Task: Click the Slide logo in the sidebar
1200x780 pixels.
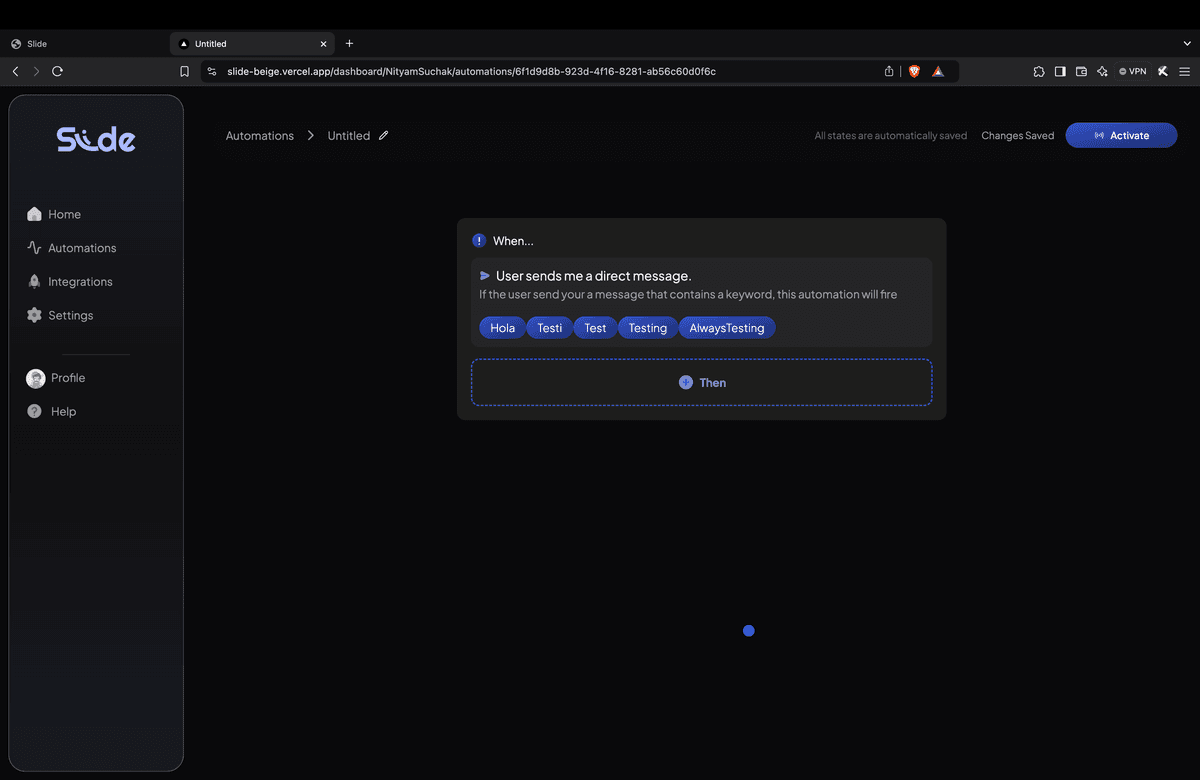Action: (95, 138)
